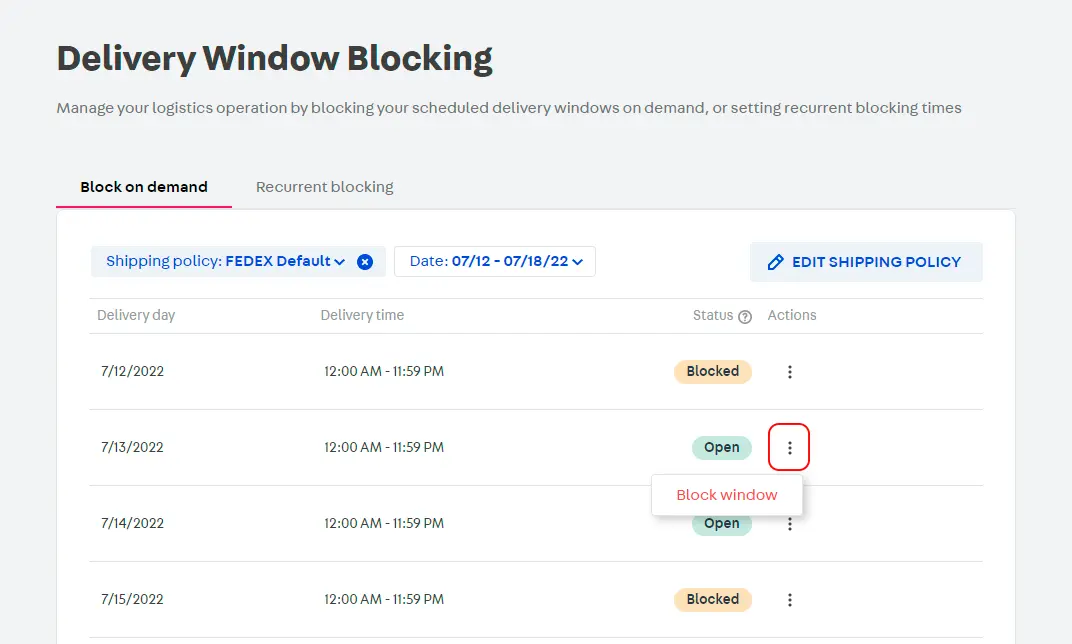Select Block window from the context menu

pos(727,494)
